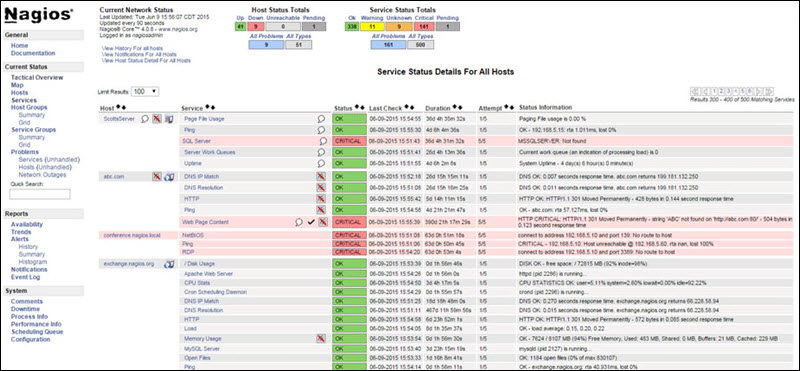Open the Apache Web Server service link

click(x=209, y=274)
